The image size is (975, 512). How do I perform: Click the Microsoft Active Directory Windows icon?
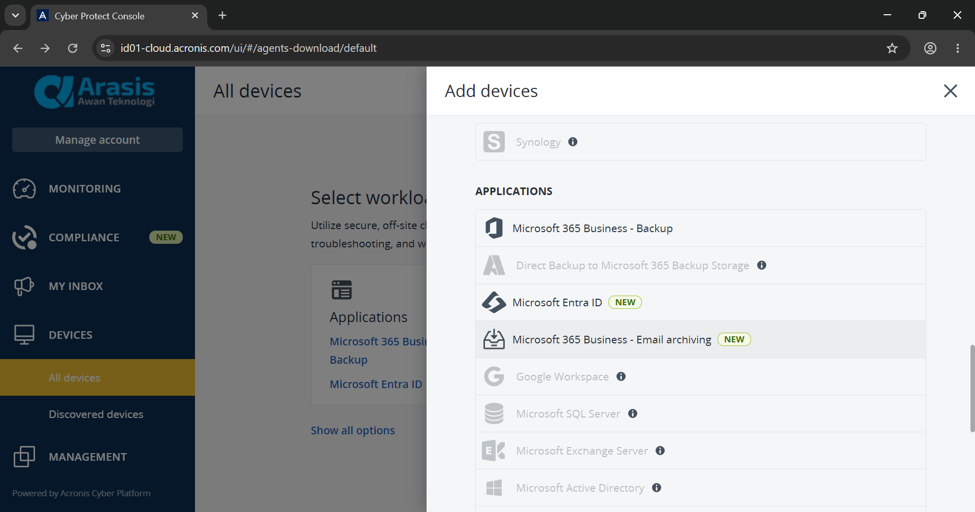point(494,488)
